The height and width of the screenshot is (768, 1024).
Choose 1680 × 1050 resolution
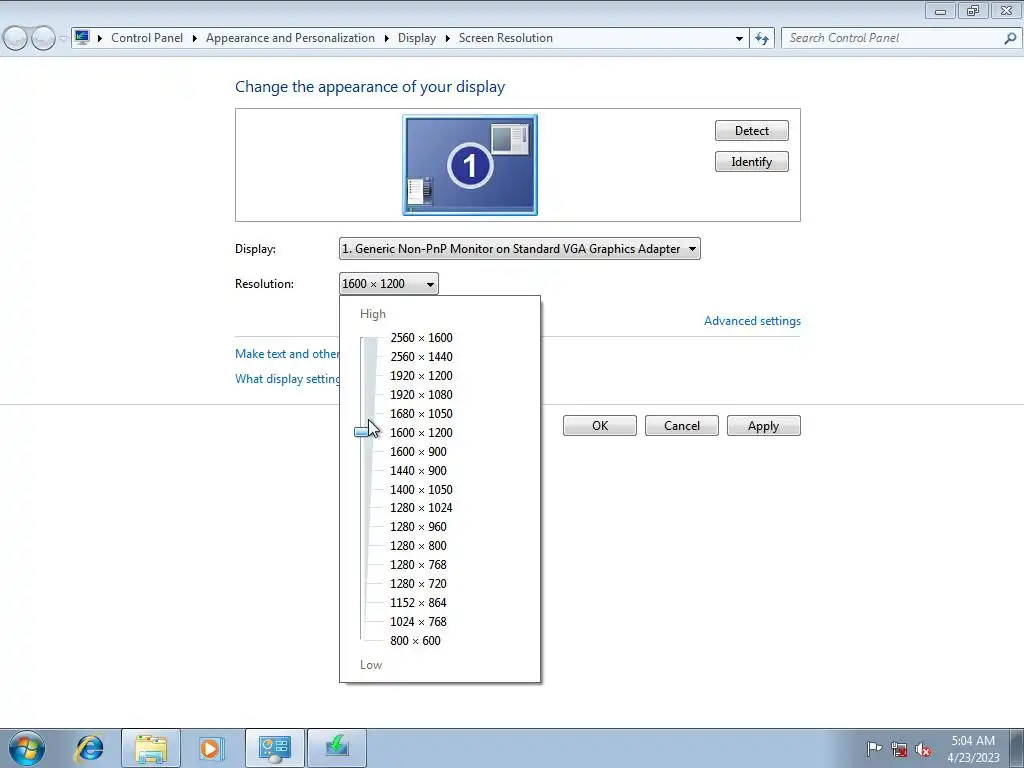[x=421, y=413]
